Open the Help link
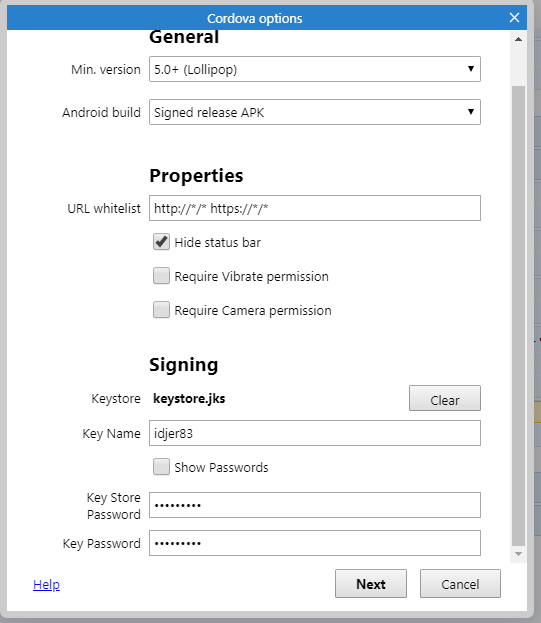 (x=46, y=584)
